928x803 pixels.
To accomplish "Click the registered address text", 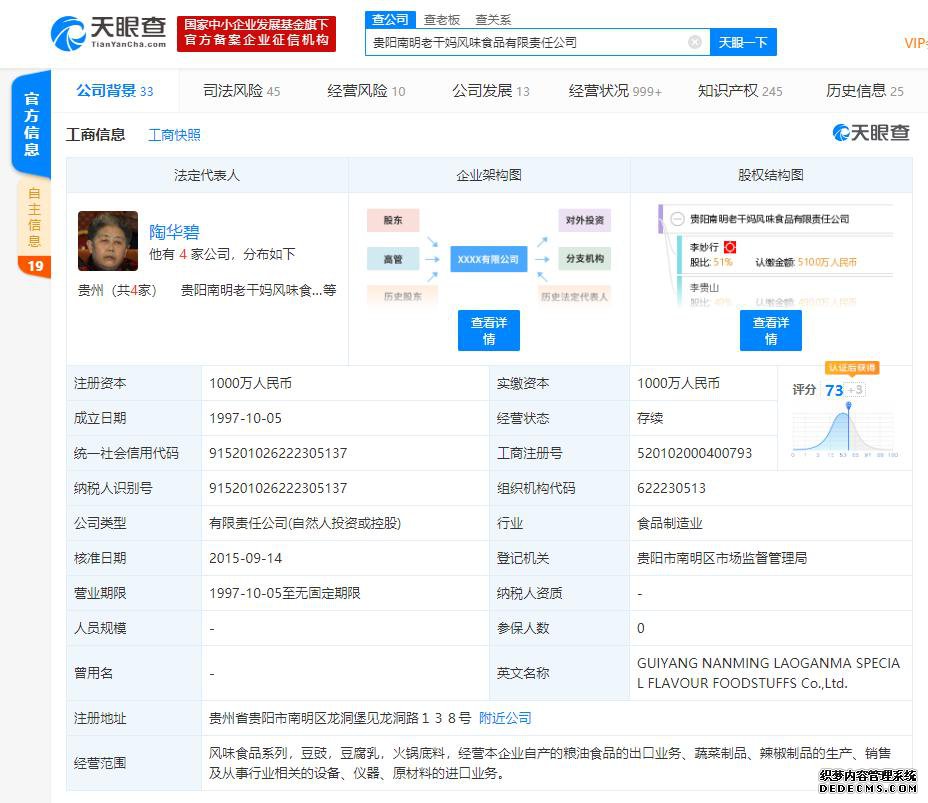I will 340,718.
